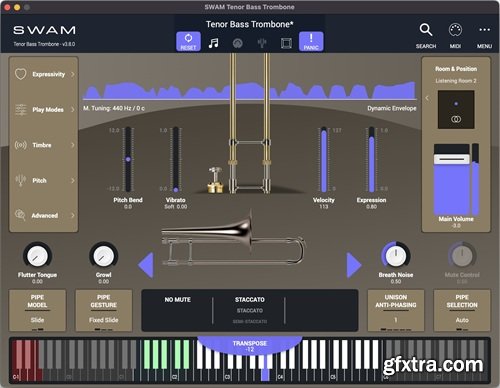This screenshot has height=388, width=500.
Task: Open the Pipe Model selector
Action: 37,310
